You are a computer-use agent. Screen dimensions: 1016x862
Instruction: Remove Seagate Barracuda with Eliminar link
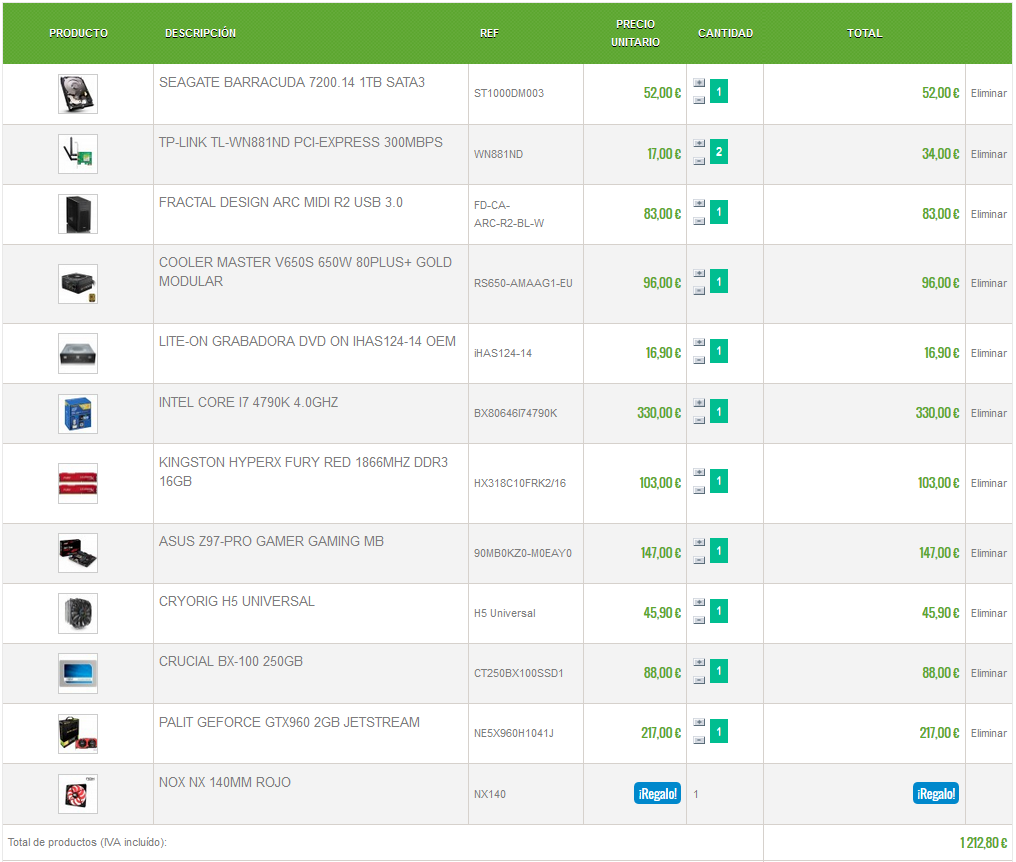[989, 93]
